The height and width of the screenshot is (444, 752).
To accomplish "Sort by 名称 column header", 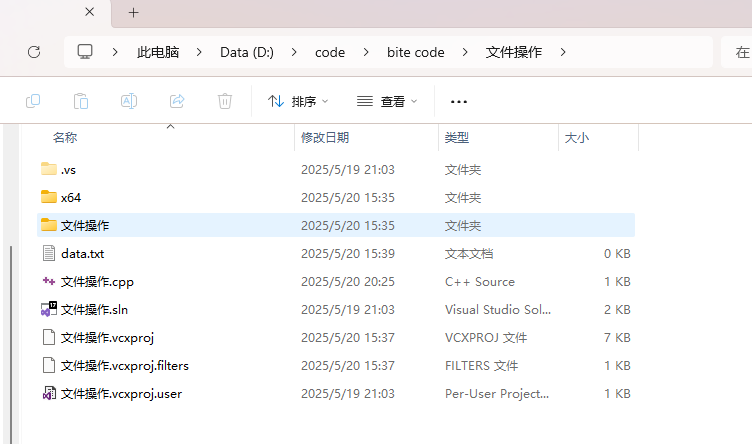I will tap(65, 138).
